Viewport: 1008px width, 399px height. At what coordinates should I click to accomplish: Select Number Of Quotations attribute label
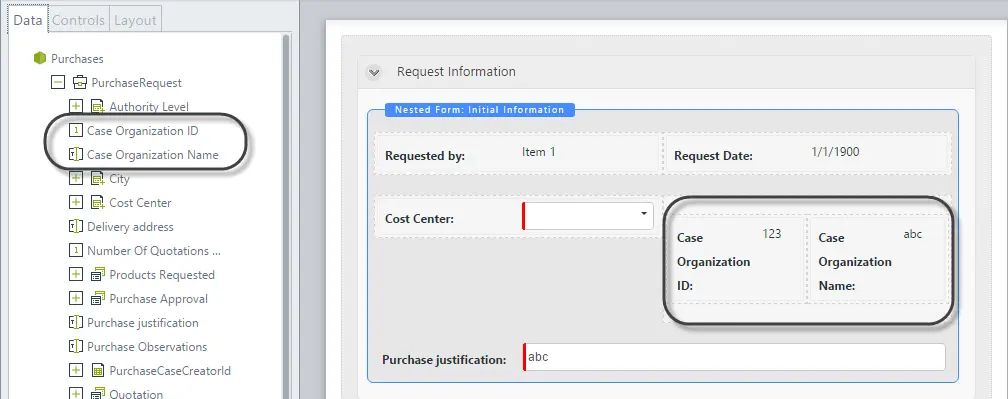tap(154, 251)
